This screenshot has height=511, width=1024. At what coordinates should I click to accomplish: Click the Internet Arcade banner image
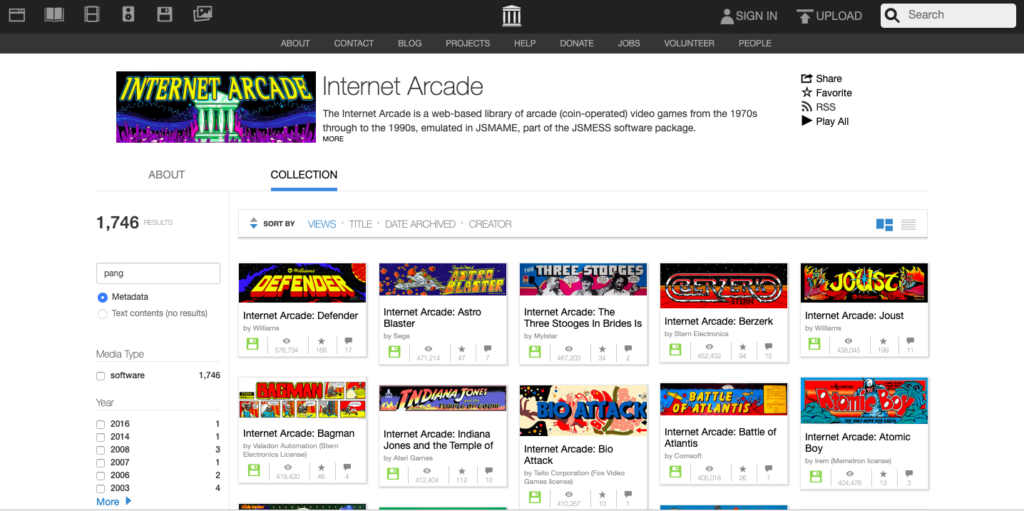(x=216, y=107)
